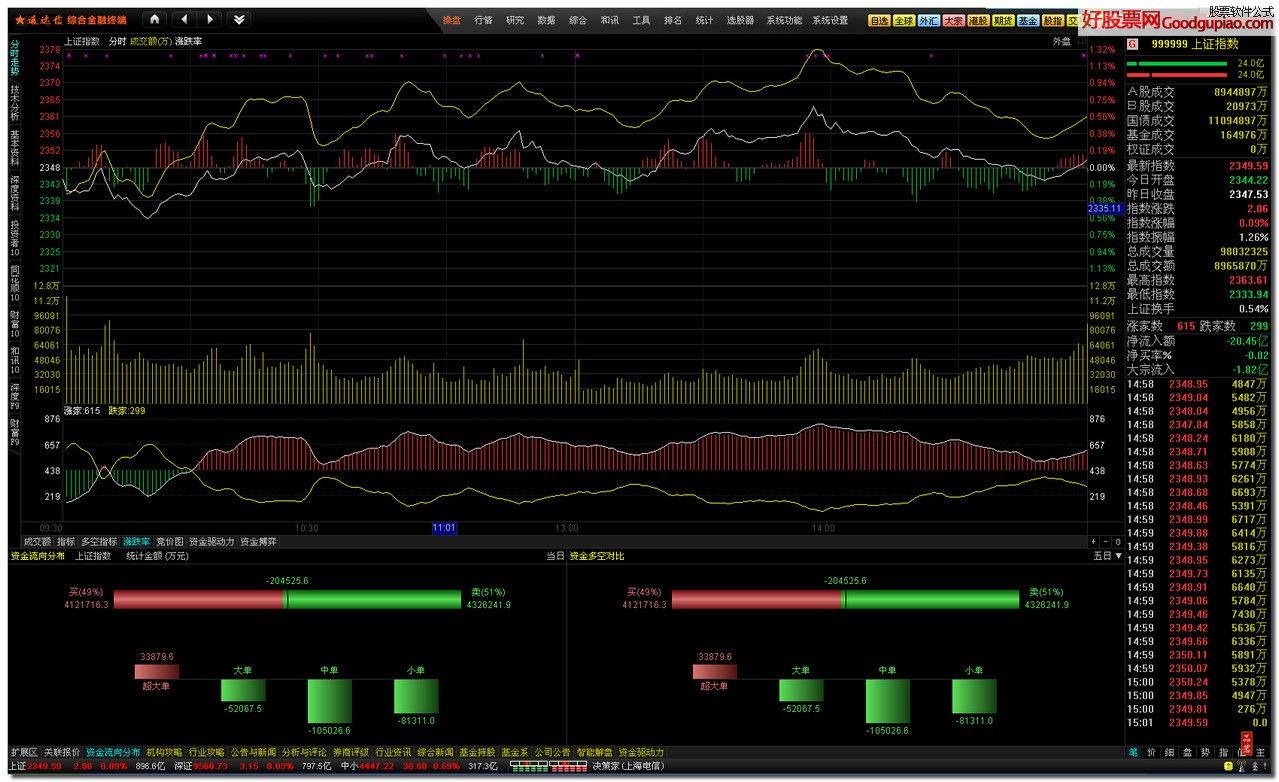1279x782 pixels.
Task: Open the 行业资讯 bottom tab
Action: coord(393,752)
